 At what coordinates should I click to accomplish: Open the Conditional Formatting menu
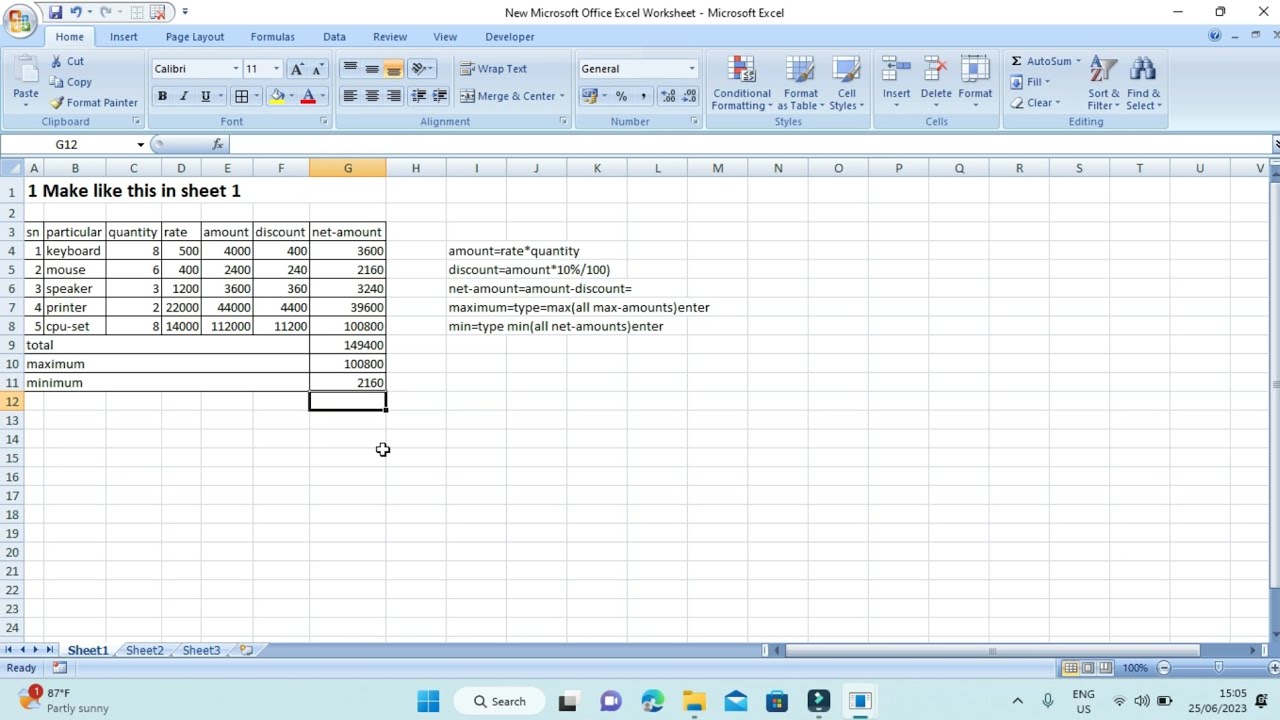click(x=741, y=83)
